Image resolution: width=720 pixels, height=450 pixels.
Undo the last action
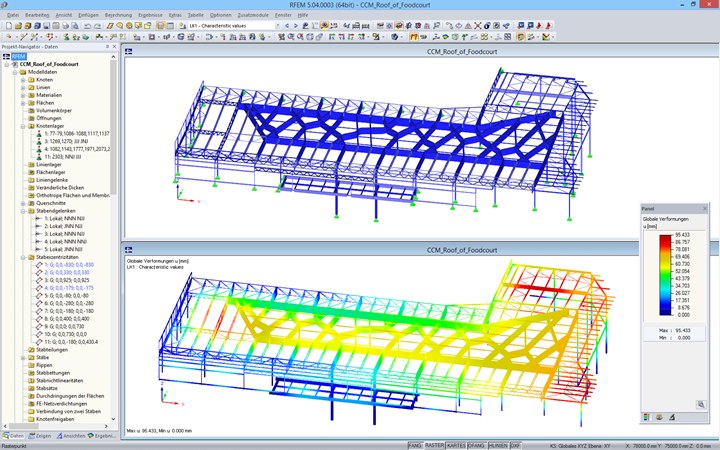(87, 26)
